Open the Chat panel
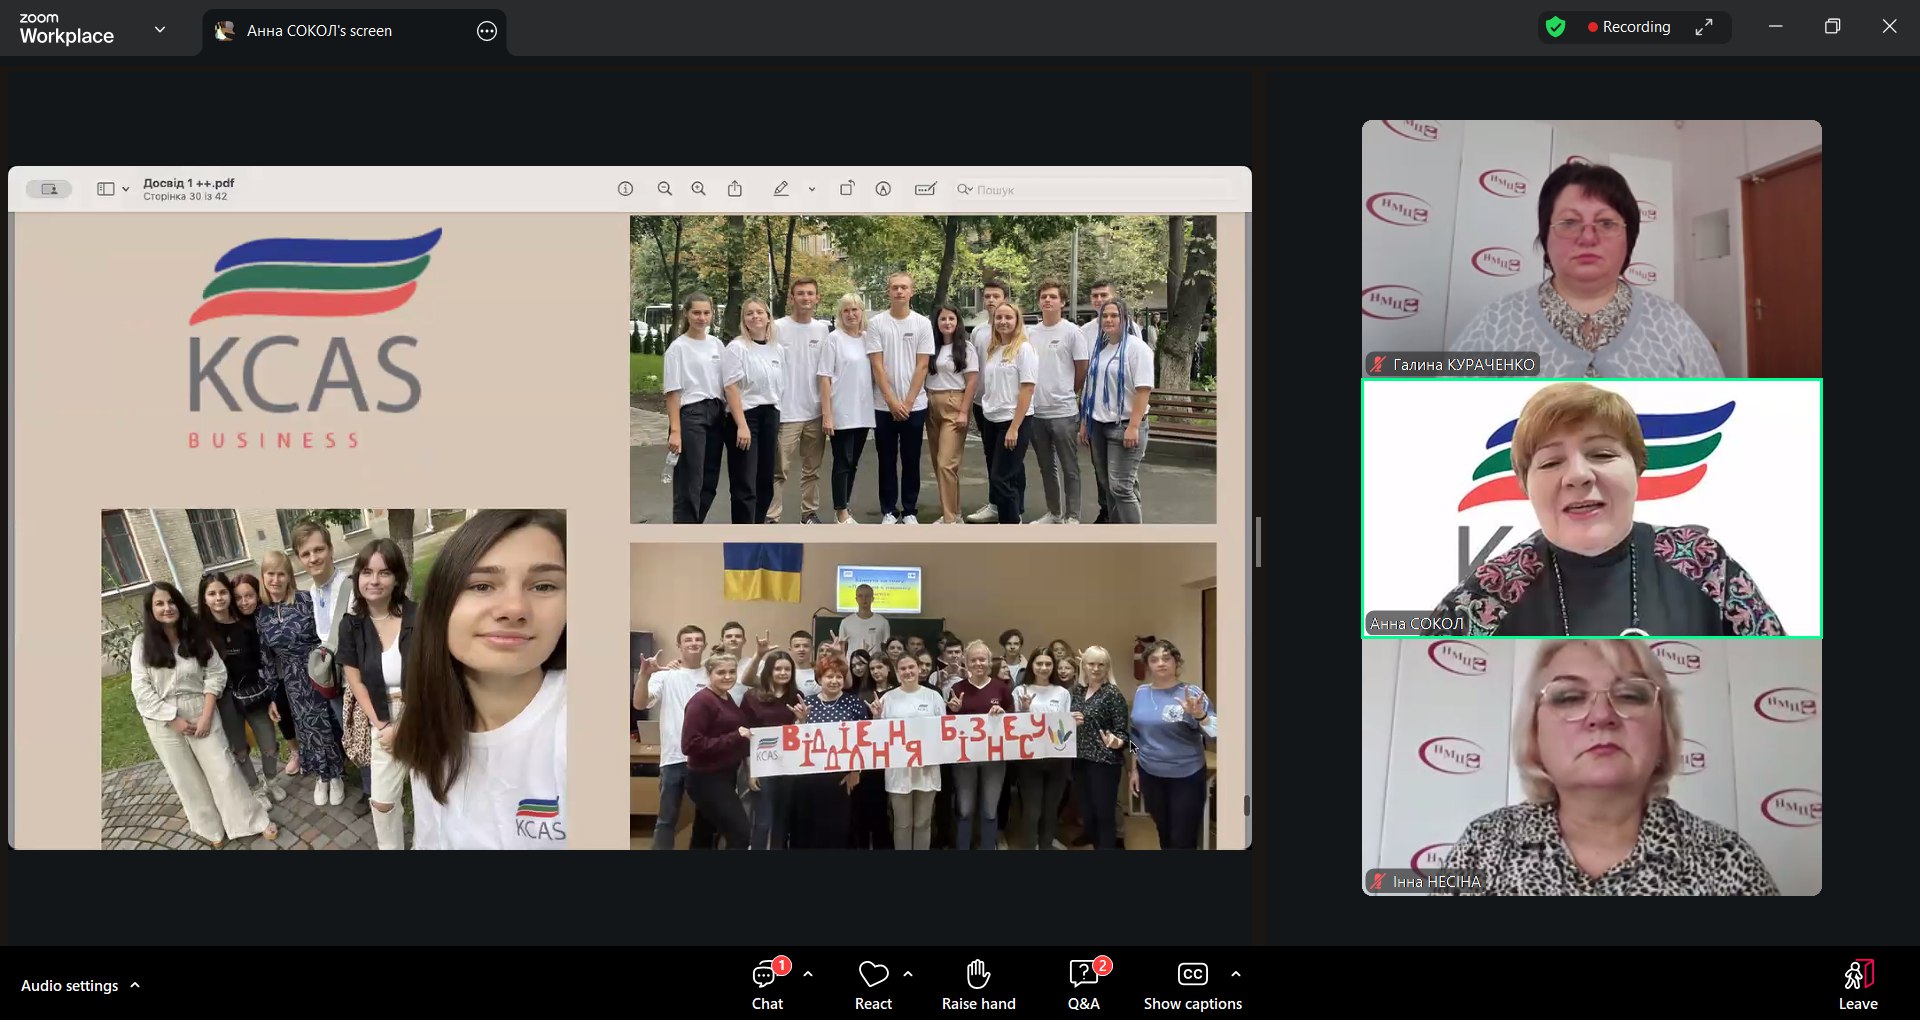Image resolution: width=1920 pixels, height=1020 pixels. 767,985
